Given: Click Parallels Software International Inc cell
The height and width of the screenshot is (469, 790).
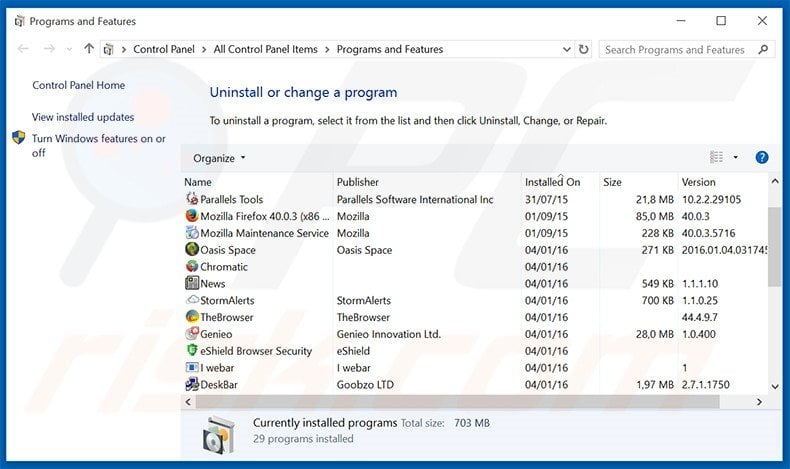Looking at the screenshot, I should (415, 199).
